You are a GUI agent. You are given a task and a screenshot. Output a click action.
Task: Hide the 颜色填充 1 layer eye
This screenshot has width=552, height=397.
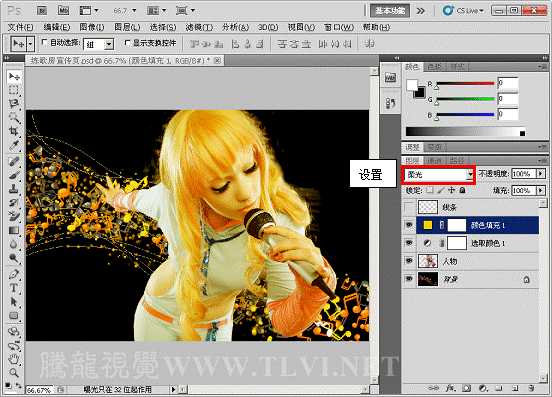[x=409, y=225]
